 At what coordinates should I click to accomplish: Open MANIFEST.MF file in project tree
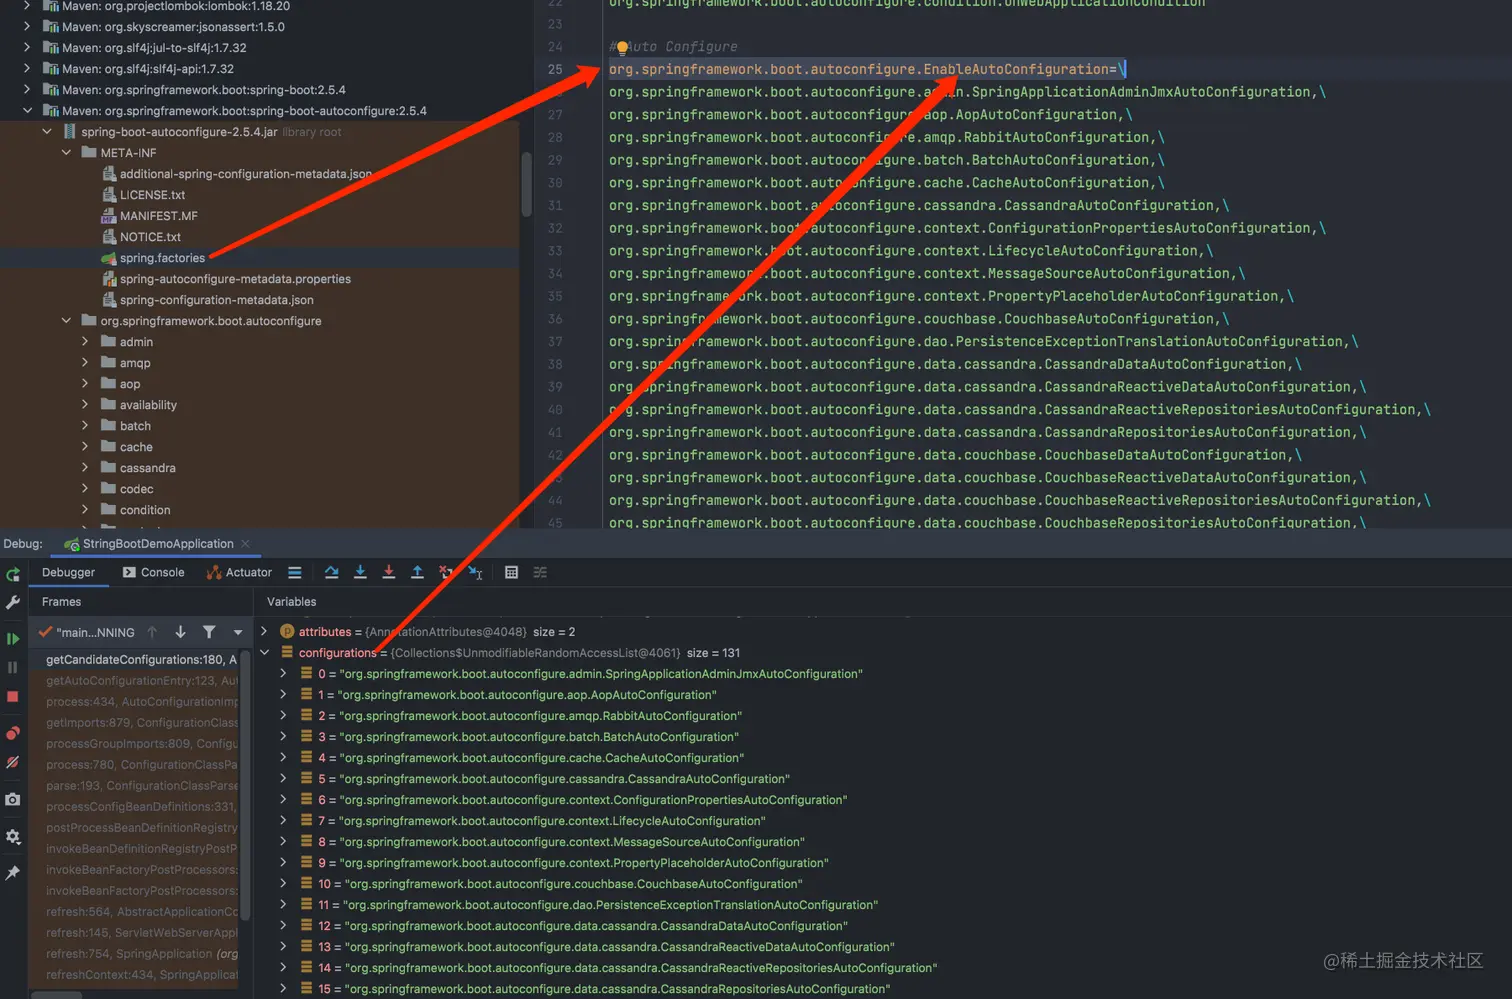pyautogui.click(x=149, y=216)
